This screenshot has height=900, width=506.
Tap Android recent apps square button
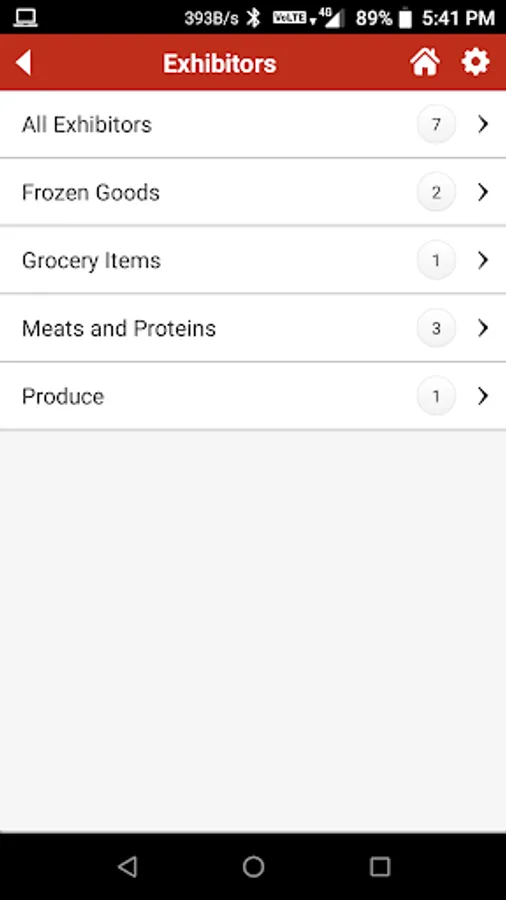[x=380, y=866]
